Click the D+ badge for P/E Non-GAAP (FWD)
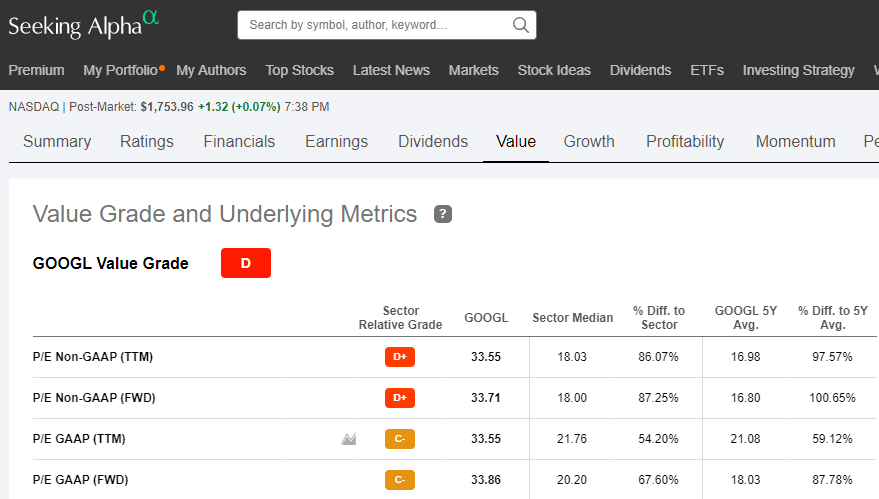The image size is (879, 499). 400,398
